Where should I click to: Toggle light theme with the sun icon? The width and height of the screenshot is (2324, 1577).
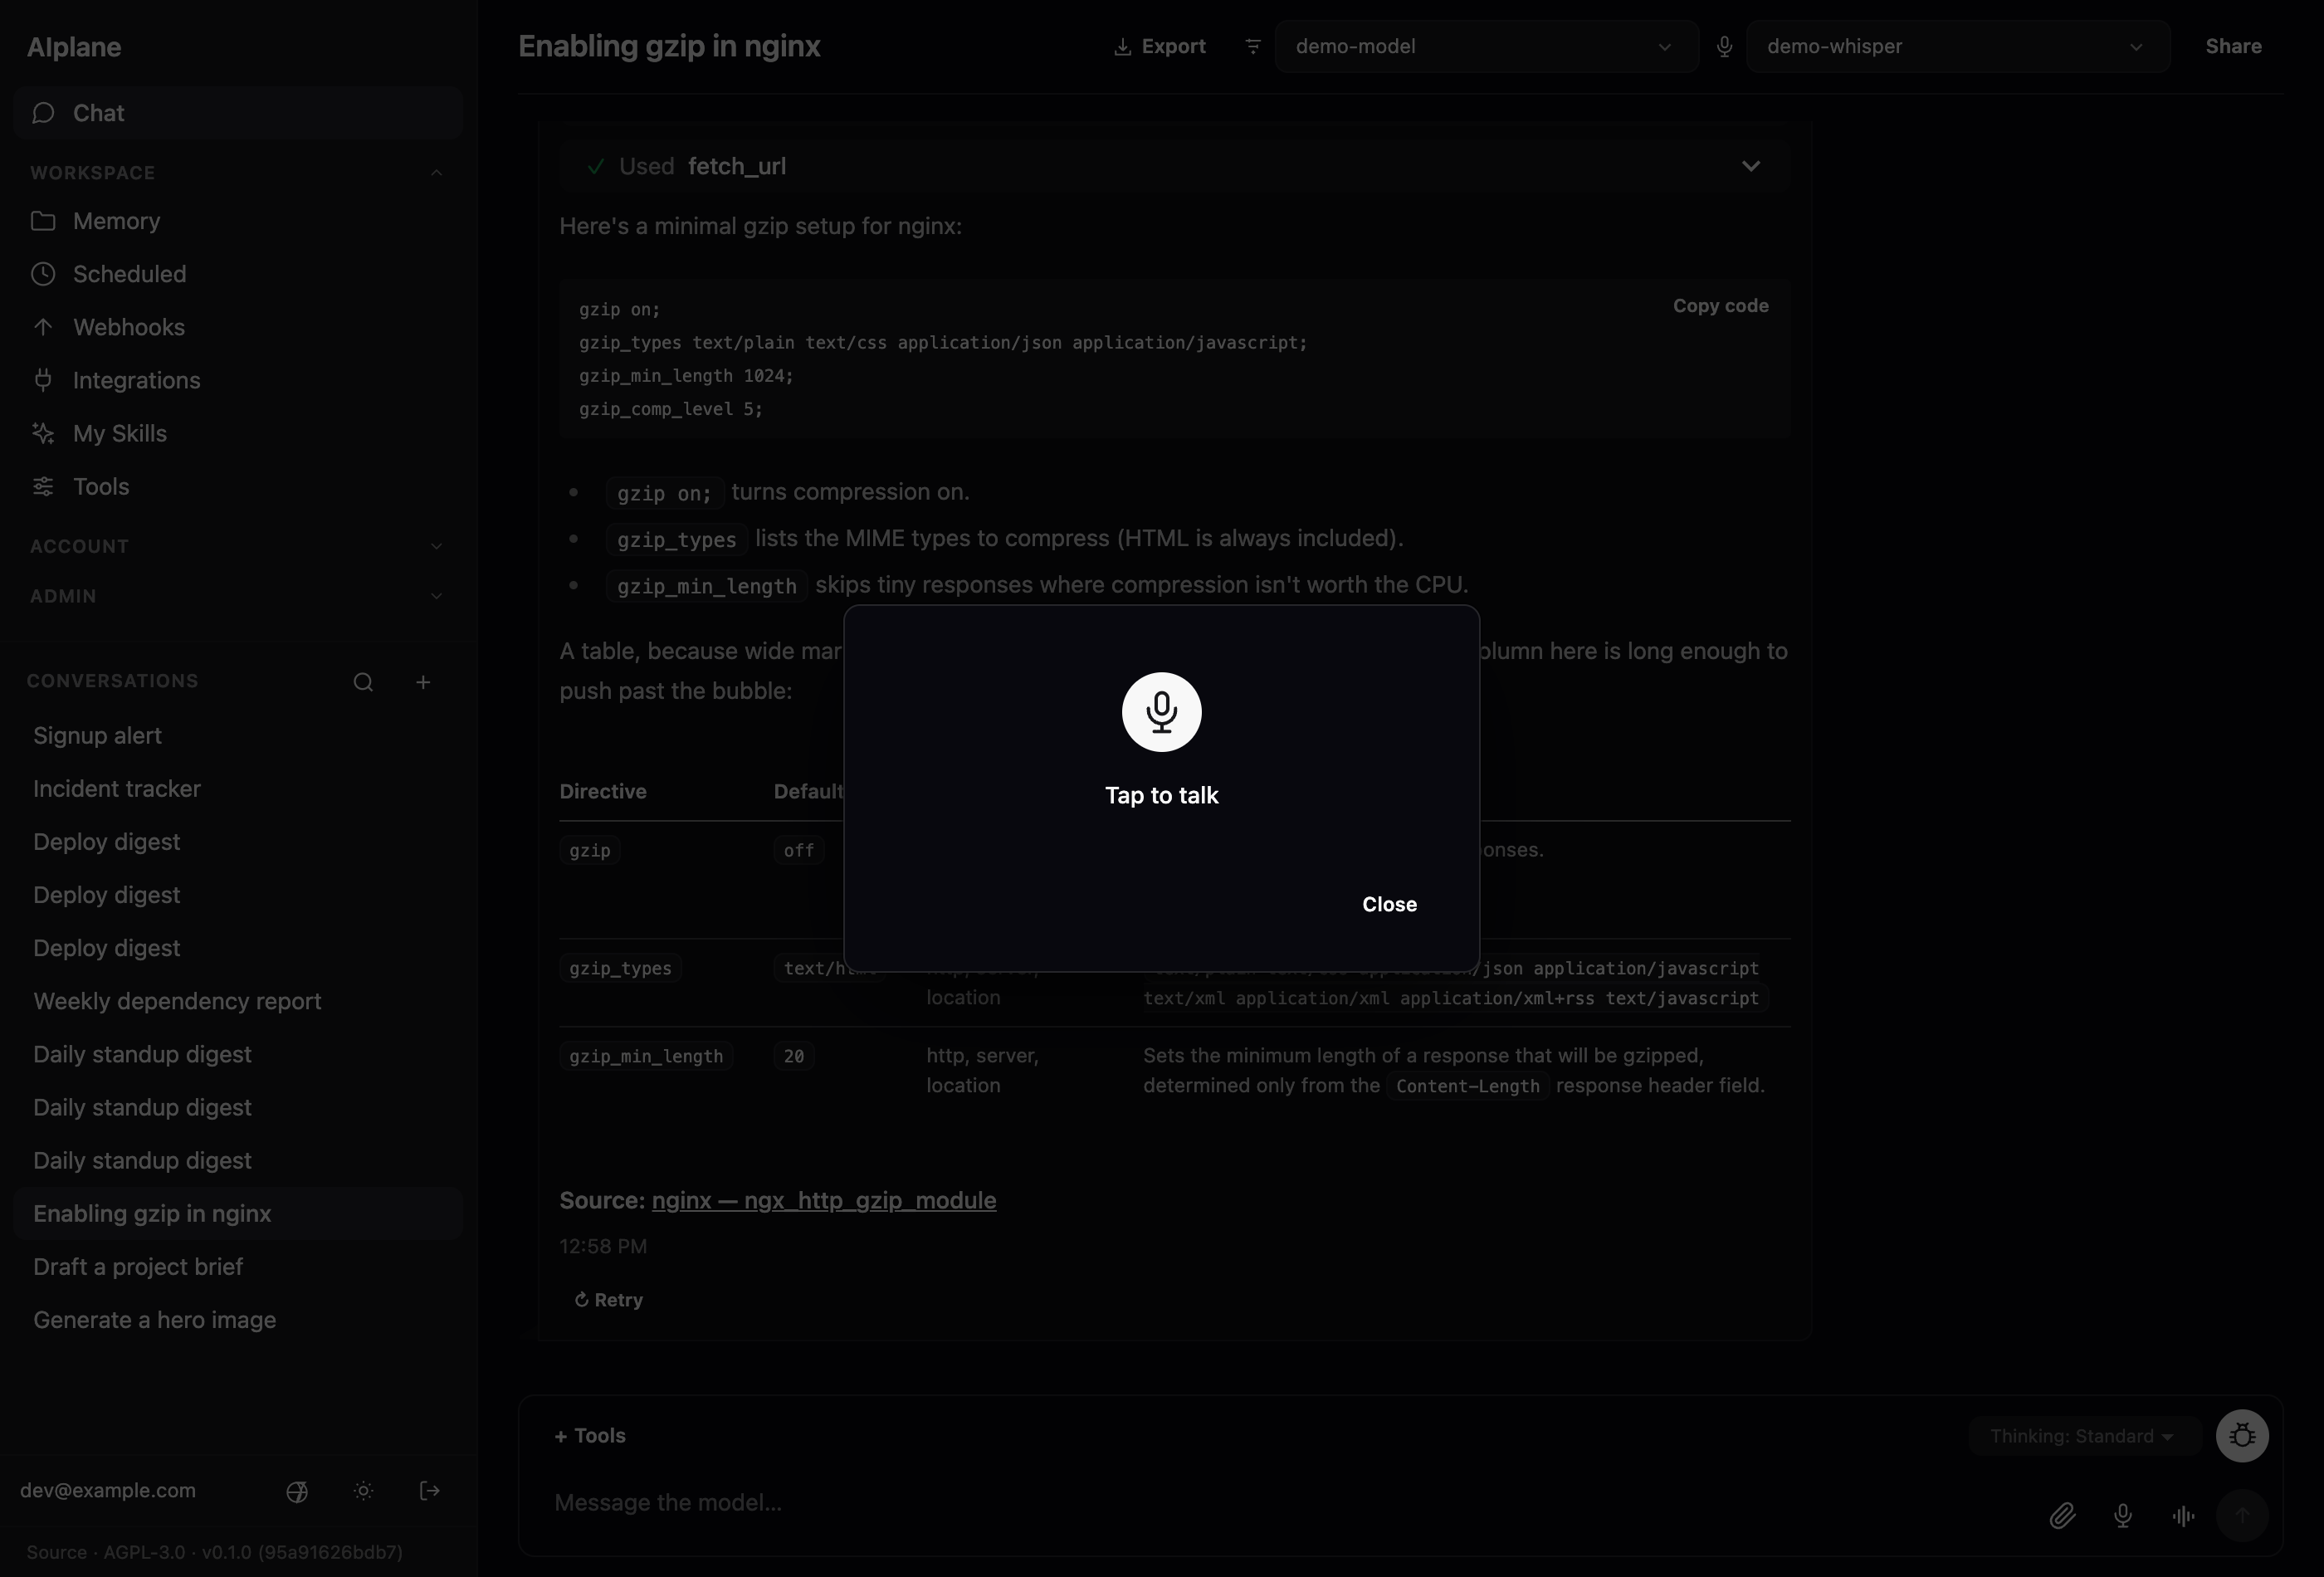tap(363, 1491)
